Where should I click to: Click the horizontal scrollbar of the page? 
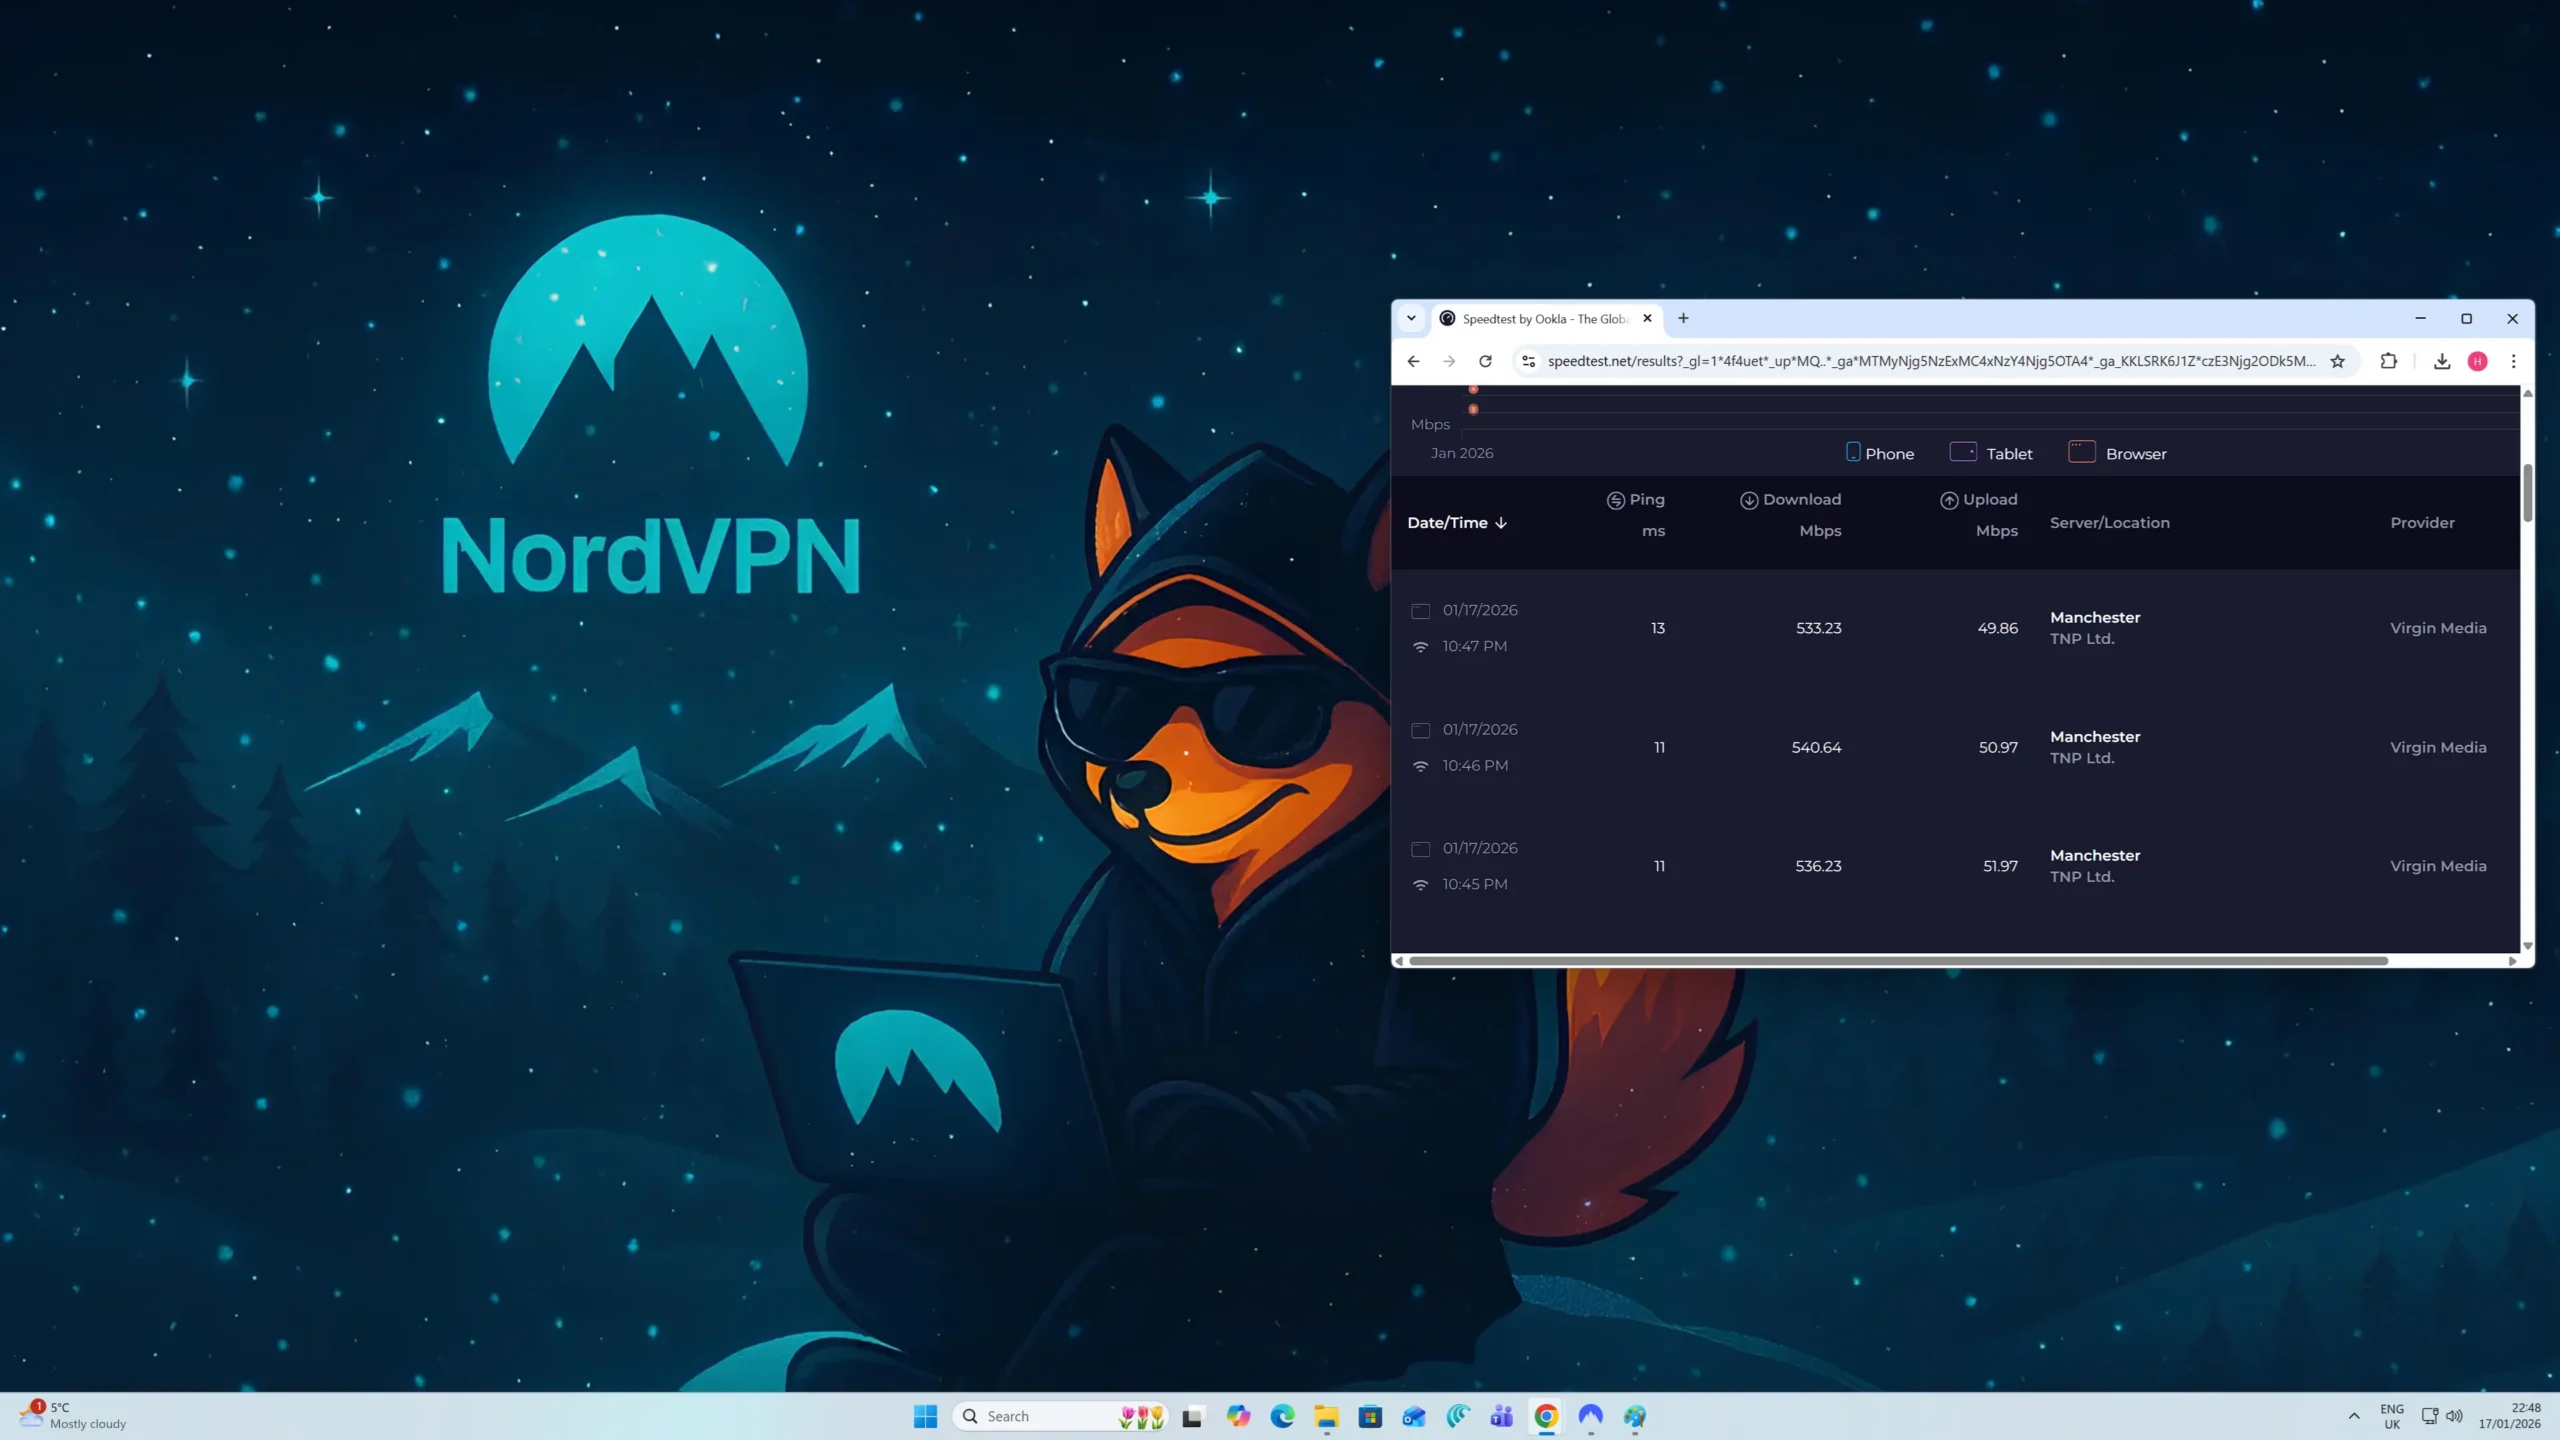pyautogui.click(x=1897, y=961)
